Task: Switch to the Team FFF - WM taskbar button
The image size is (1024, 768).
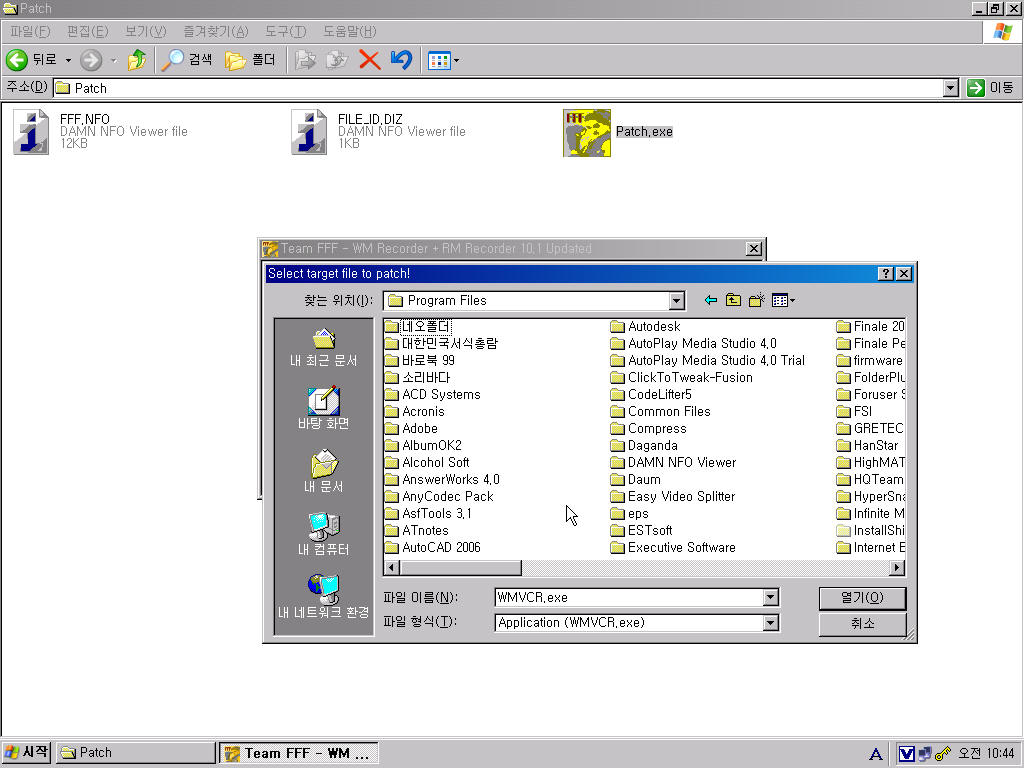Action: (x=298, y=753)
